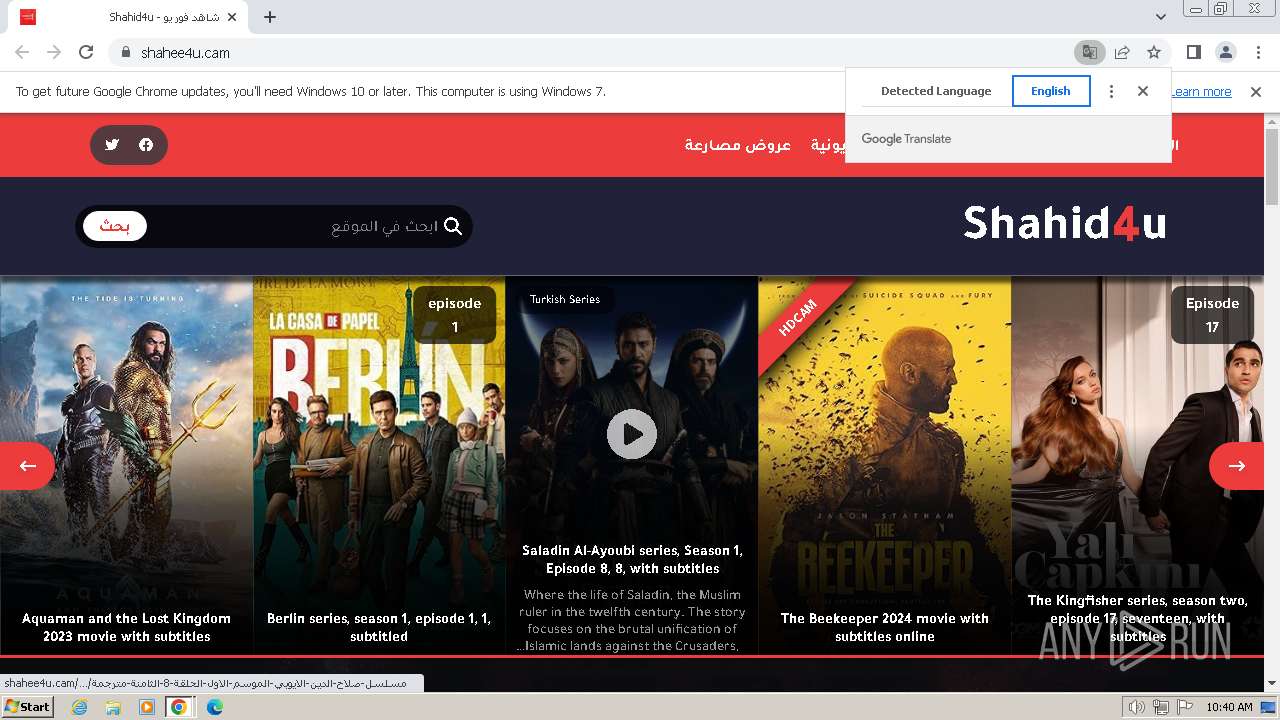Image resolution: width=1280 pixels, height=720 pixels.
Task: Open the Google Translate icon in address bar
Action: click(1089, 52)
